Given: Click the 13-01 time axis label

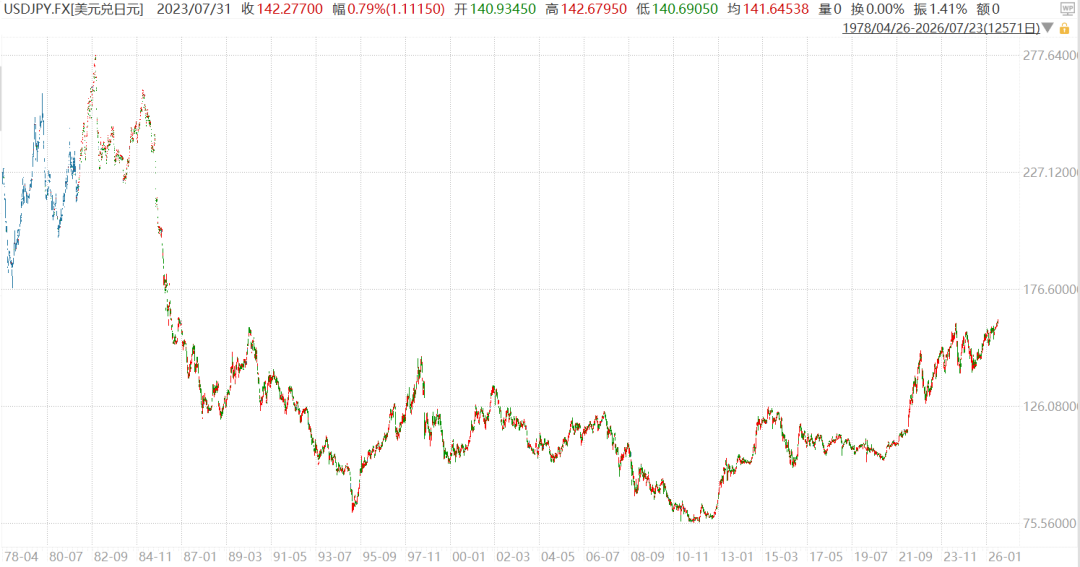Looking at the screenshot, I should pyautogui.click(x=737, y=557).
